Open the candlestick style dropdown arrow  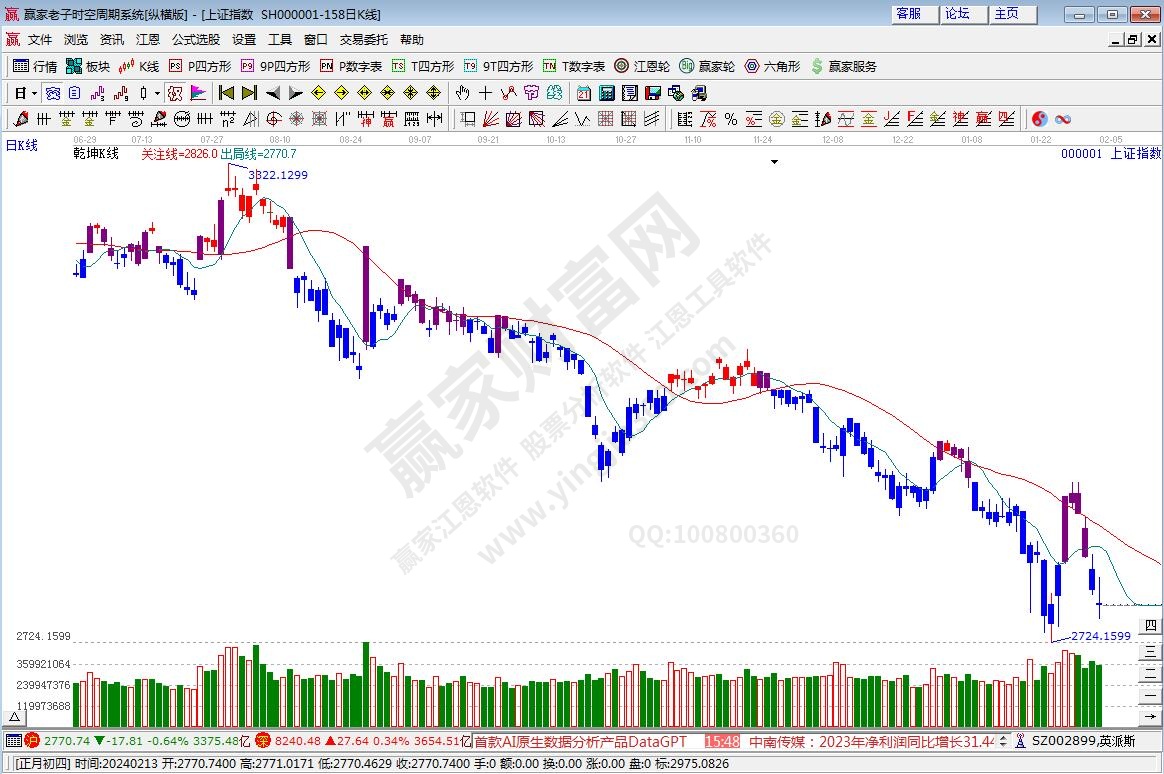pos(157,93)
